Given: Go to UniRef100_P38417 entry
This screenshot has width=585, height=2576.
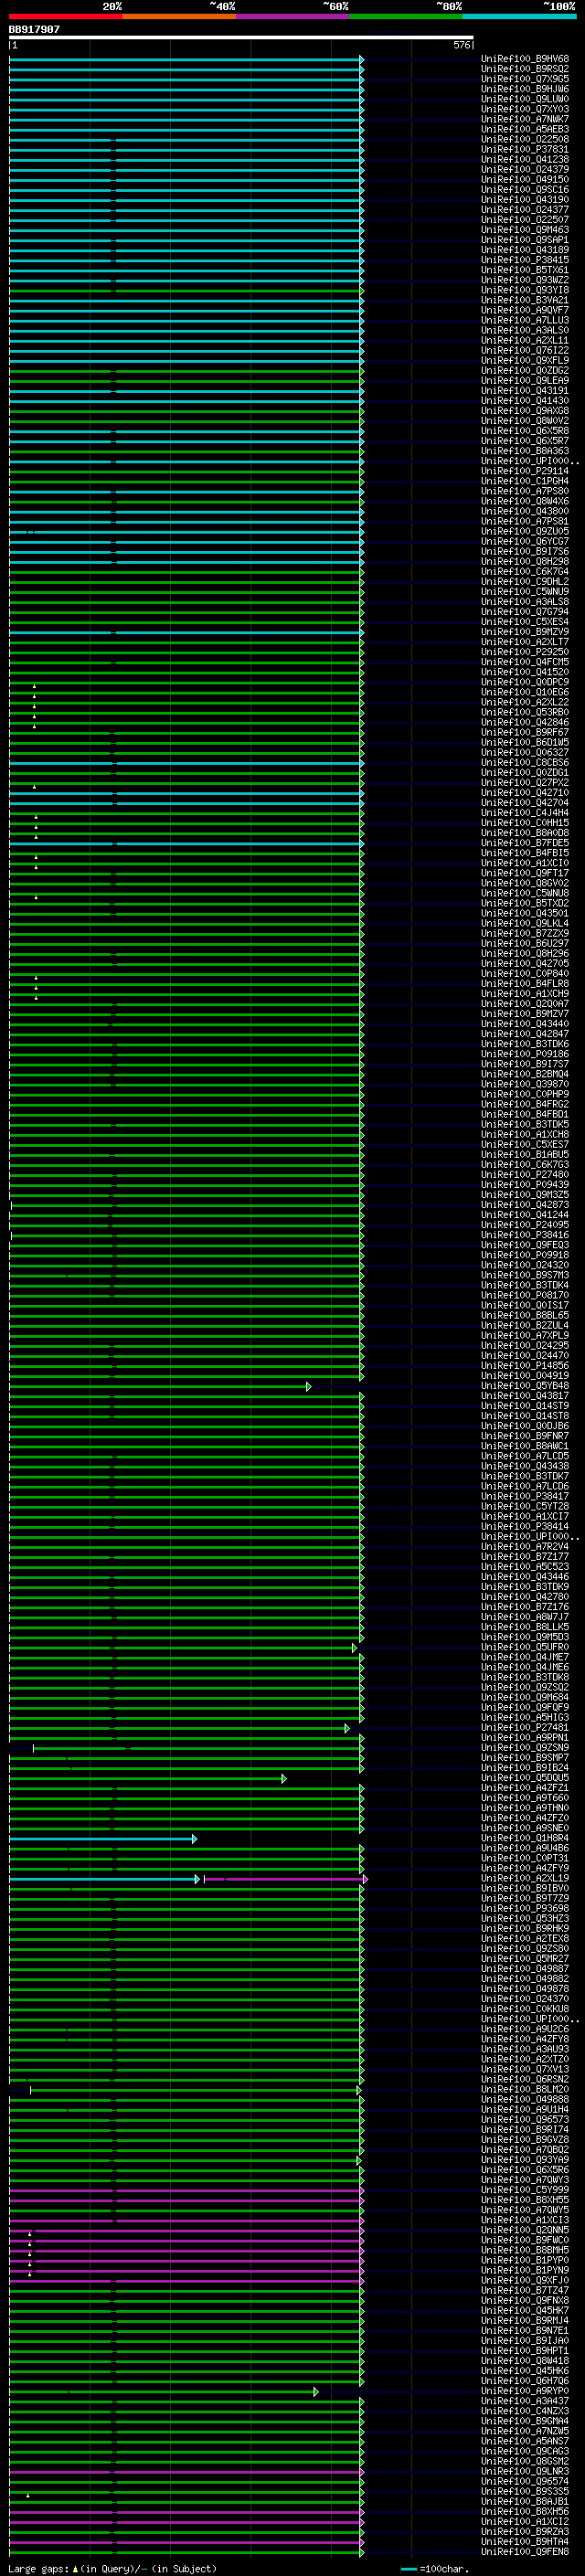Looking at the screenshot, I should point(524,1496).
